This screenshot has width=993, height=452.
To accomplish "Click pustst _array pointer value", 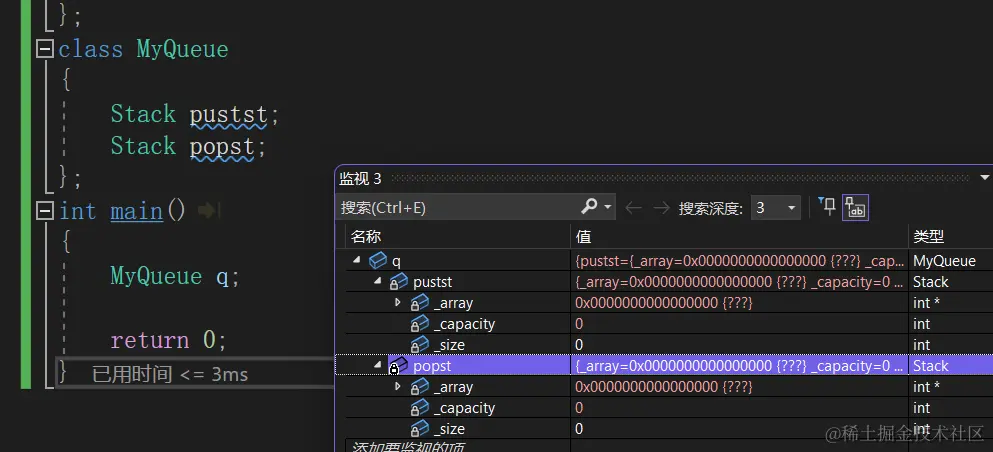I will (x=664, y=303).
